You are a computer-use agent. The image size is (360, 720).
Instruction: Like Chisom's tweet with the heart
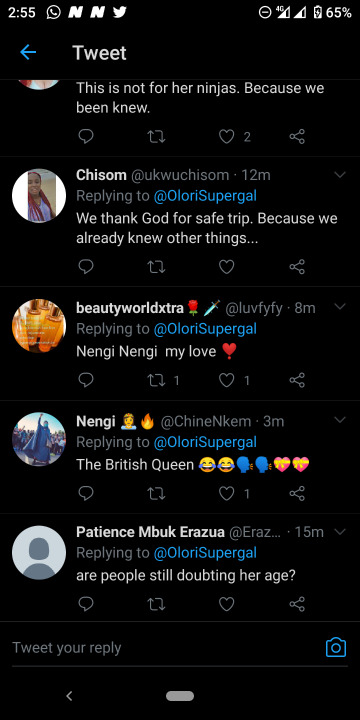(x=226, y=267)
